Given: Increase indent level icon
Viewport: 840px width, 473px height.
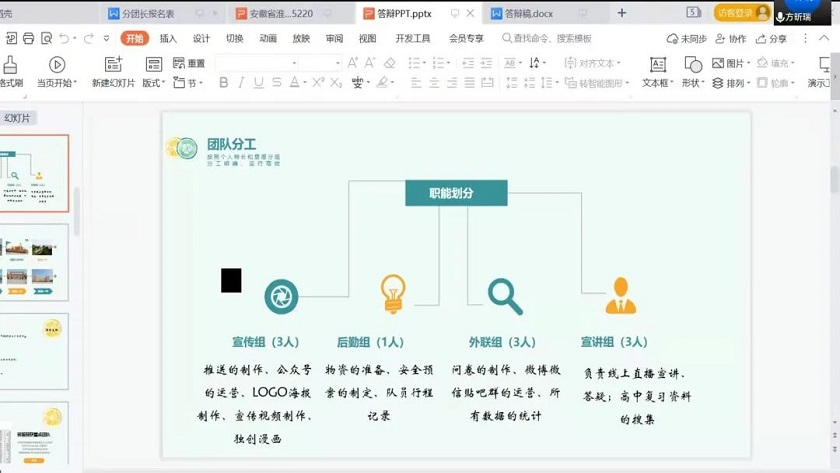Looking at the screenshot, I should (x=486, y=63).
